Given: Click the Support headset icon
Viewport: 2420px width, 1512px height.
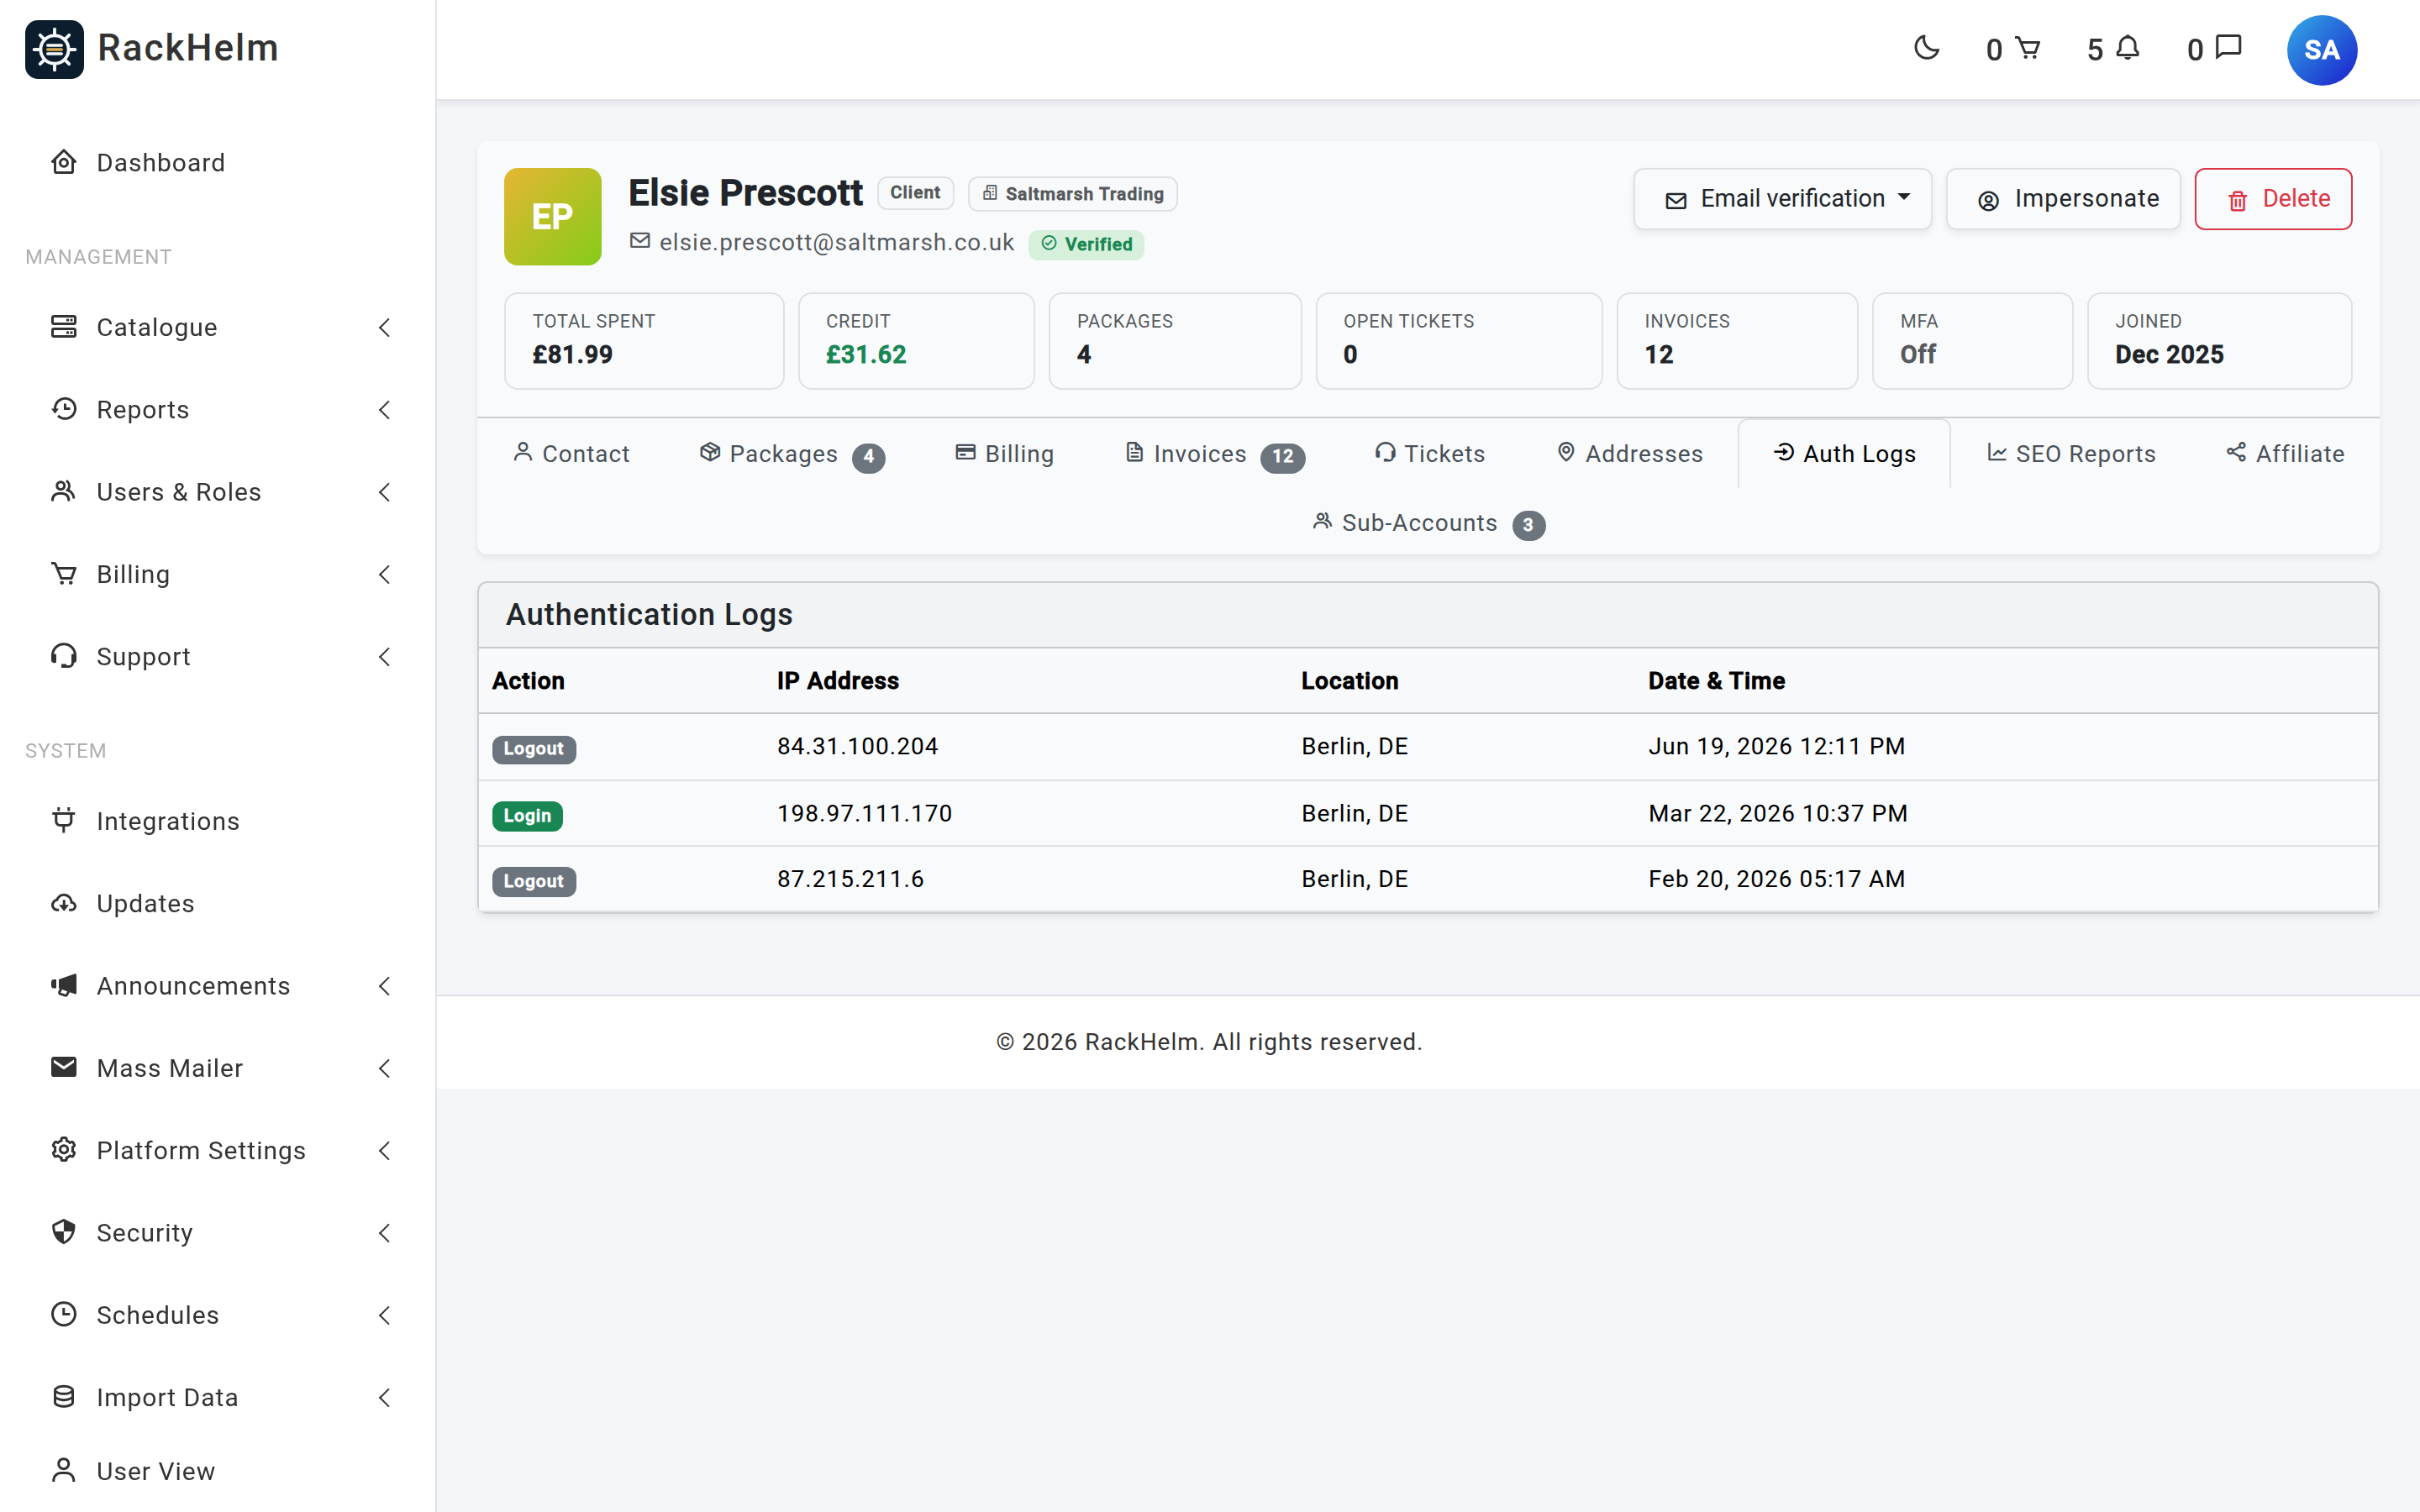Looking at the screenshot, I should [x=64, y=656].
